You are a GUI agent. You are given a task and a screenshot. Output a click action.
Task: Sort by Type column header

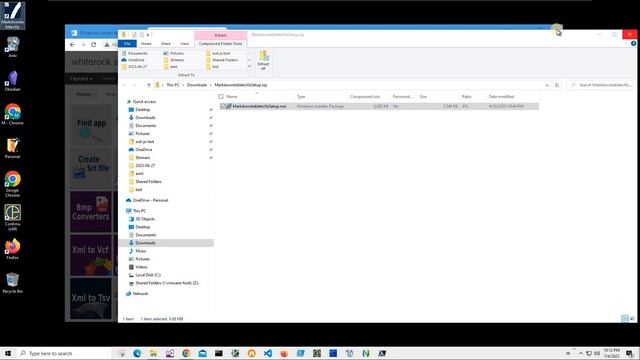coord(301,97)
